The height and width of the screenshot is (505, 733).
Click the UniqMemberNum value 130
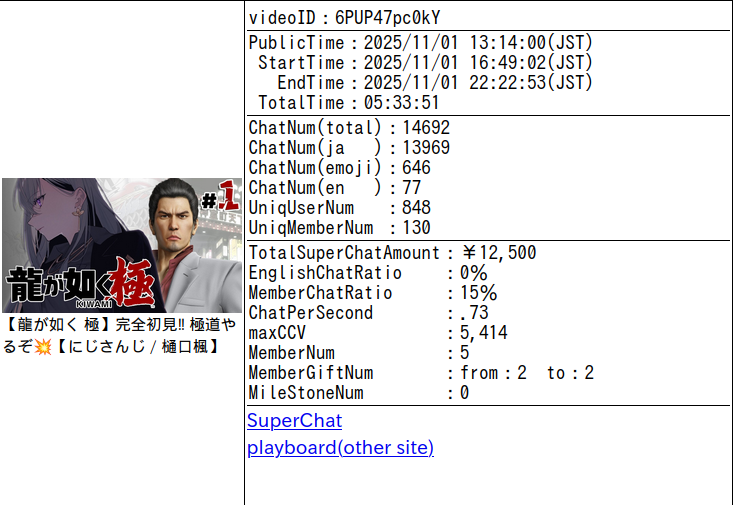point(416,228)
